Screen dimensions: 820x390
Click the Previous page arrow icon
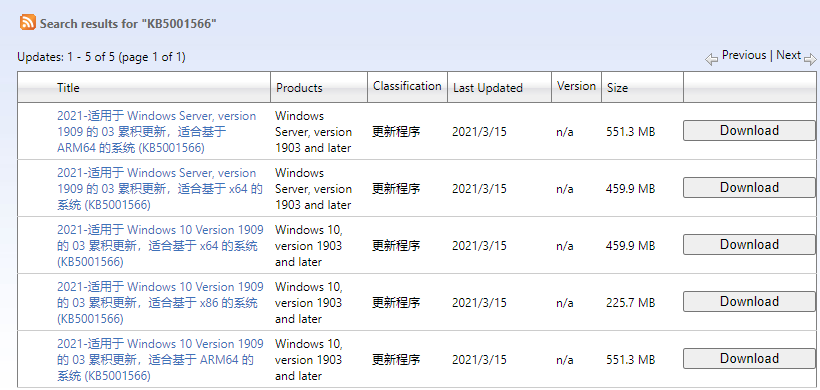pyautogui.click(x=711, y=60)
